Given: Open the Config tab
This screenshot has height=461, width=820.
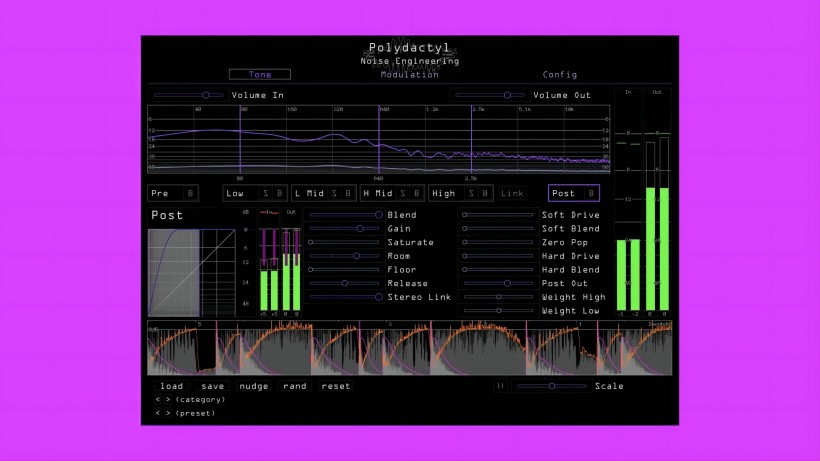Looking at the screenshot, I should [x=559, y=75].
